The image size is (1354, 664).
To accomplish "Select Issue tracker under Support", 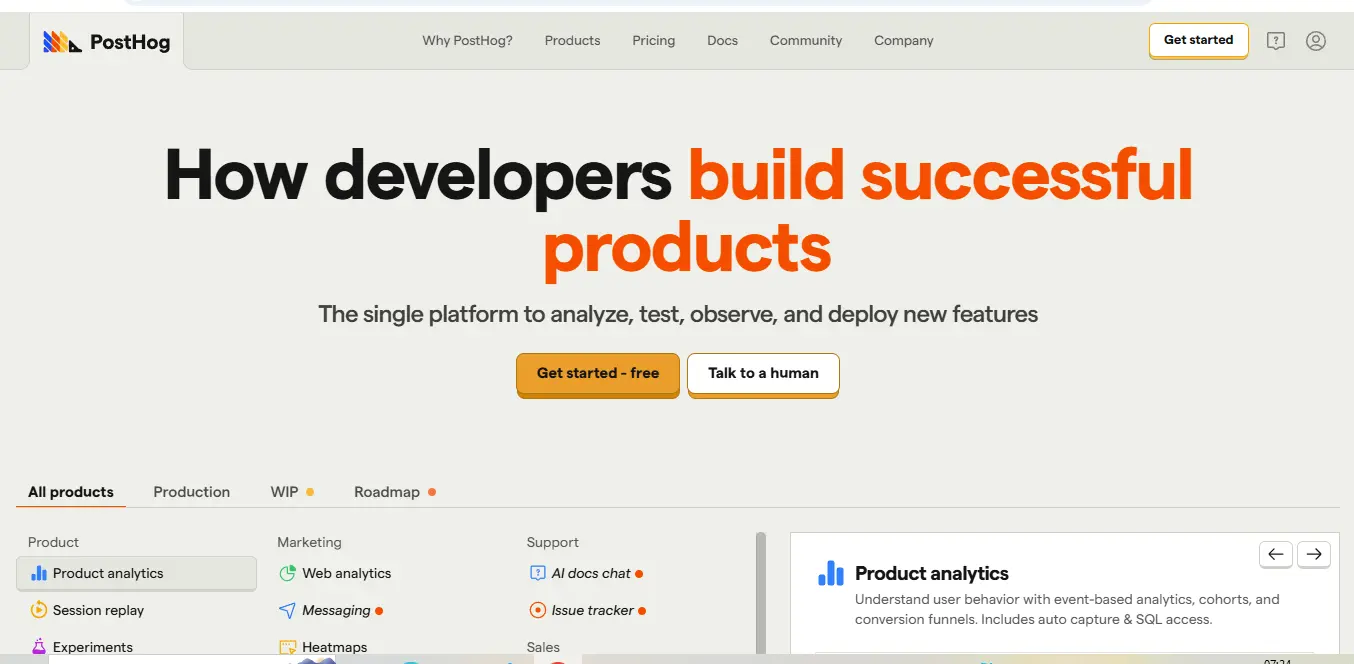I will (593, 610).
